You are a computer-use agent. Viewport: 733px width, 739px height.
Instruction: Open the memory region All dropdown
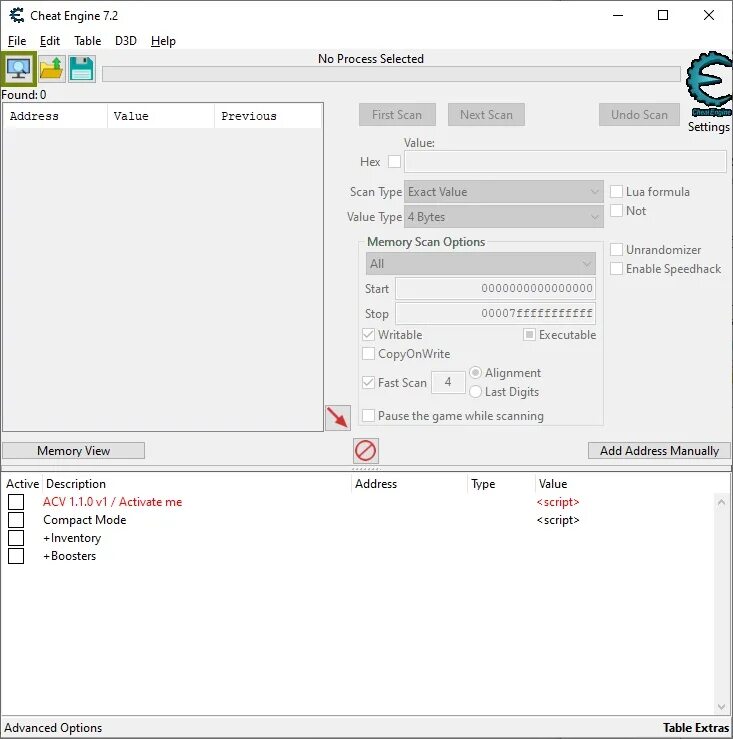click(481, 263)
